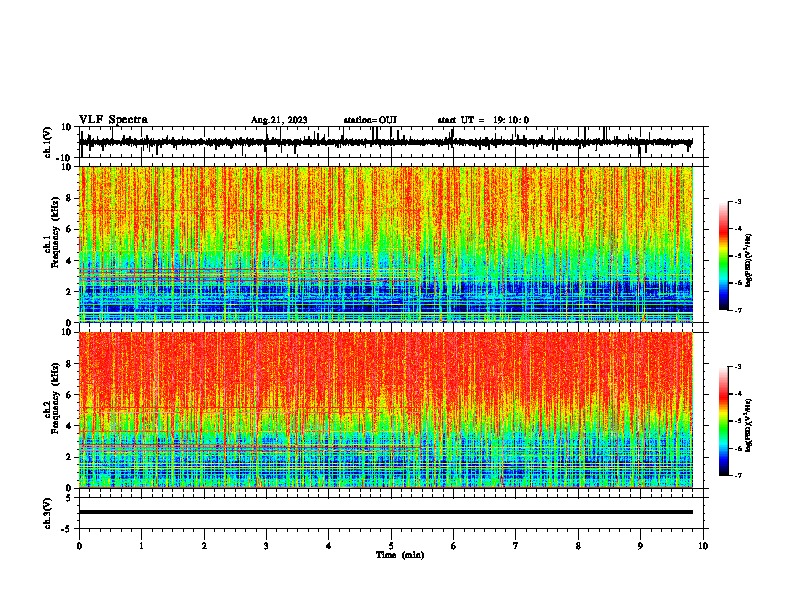
Task: Click the date text "Aug.21, 2023"
Action: (x=279, y=120)
